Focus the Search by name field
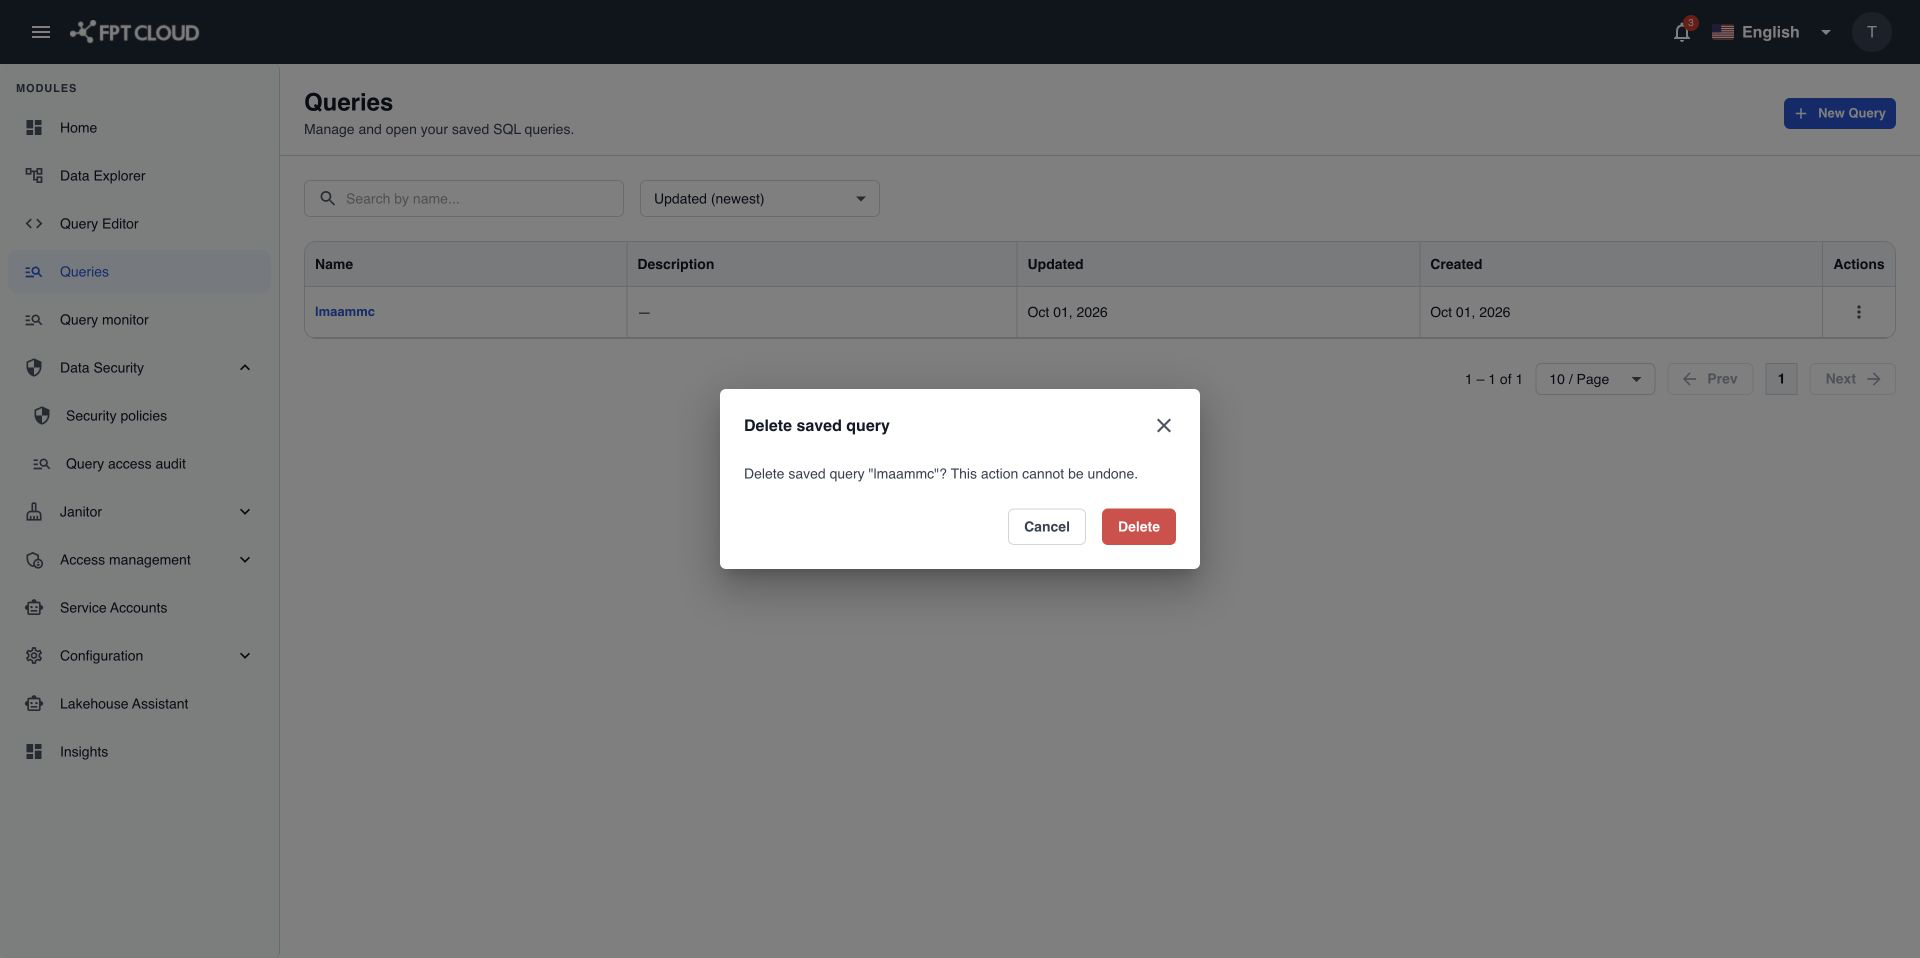Image resolution: width=1920 pixels, height=958 pixels. (464, 198)
